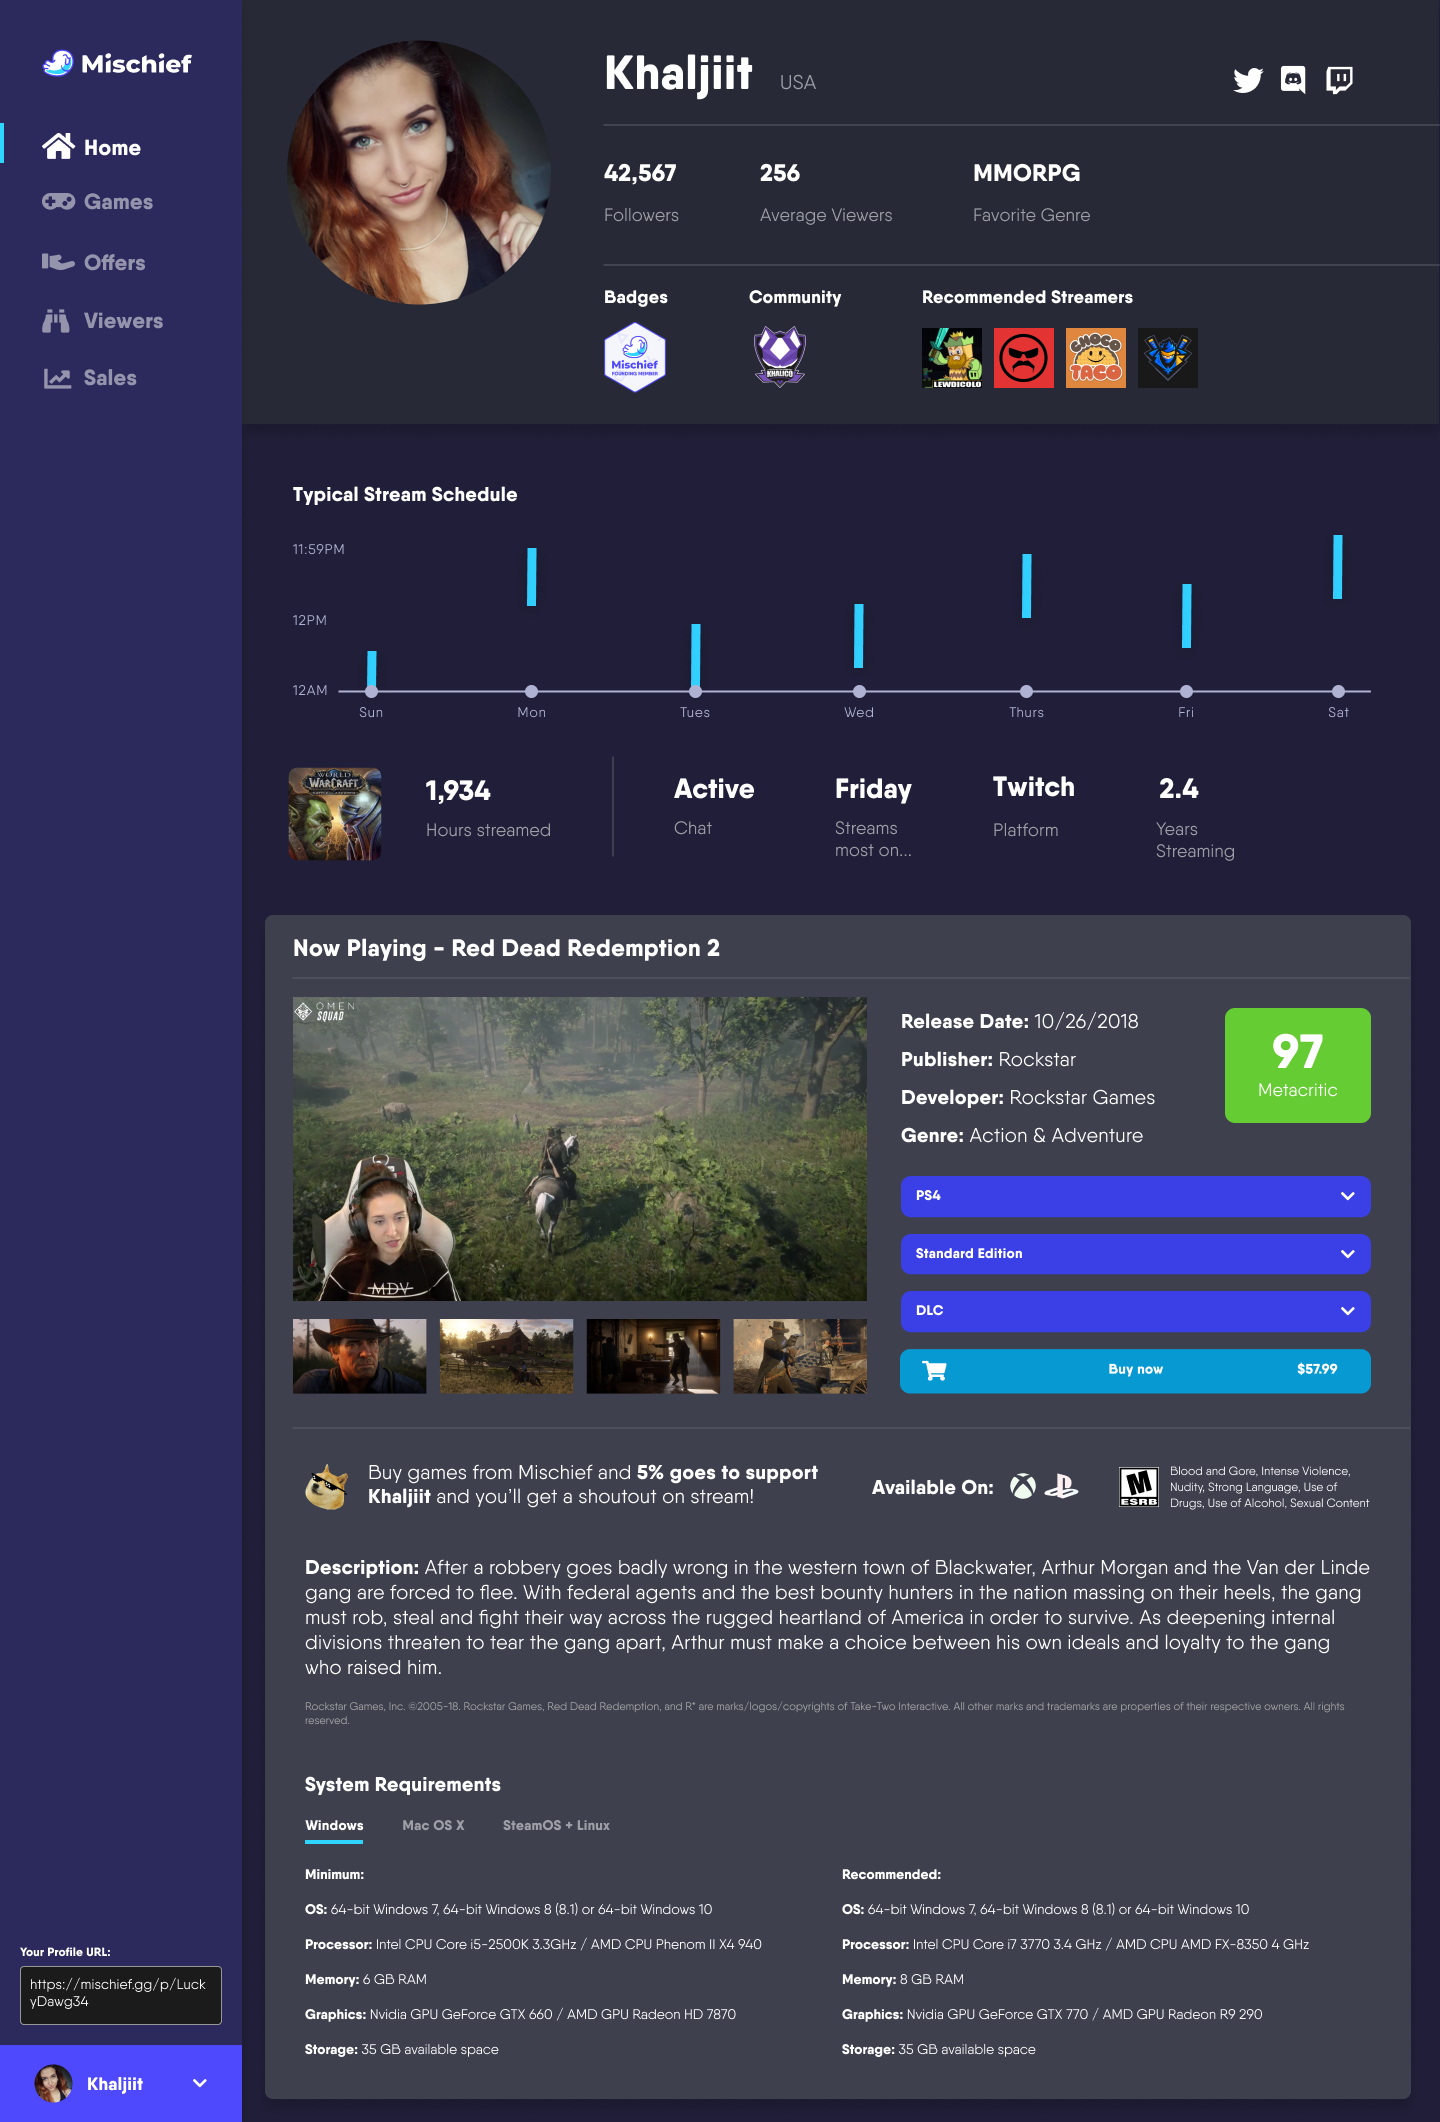Open Games in the sidebar
1440x2122 pixels.
pos(98,202)
